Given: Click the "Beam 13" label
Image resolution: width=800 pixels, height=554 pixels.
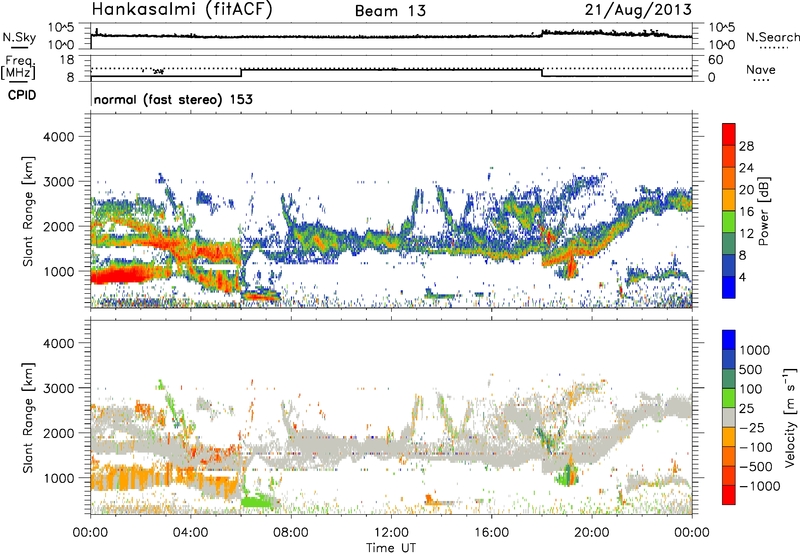Looking at the screenshot, I should [x=390, y=11].
